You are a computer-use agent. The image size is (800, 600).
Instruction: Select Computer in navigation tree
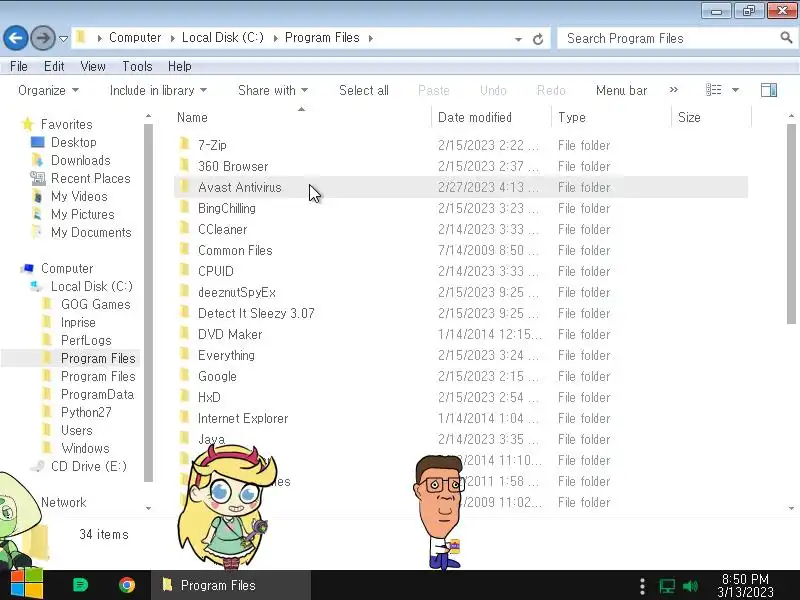point(67,268)
